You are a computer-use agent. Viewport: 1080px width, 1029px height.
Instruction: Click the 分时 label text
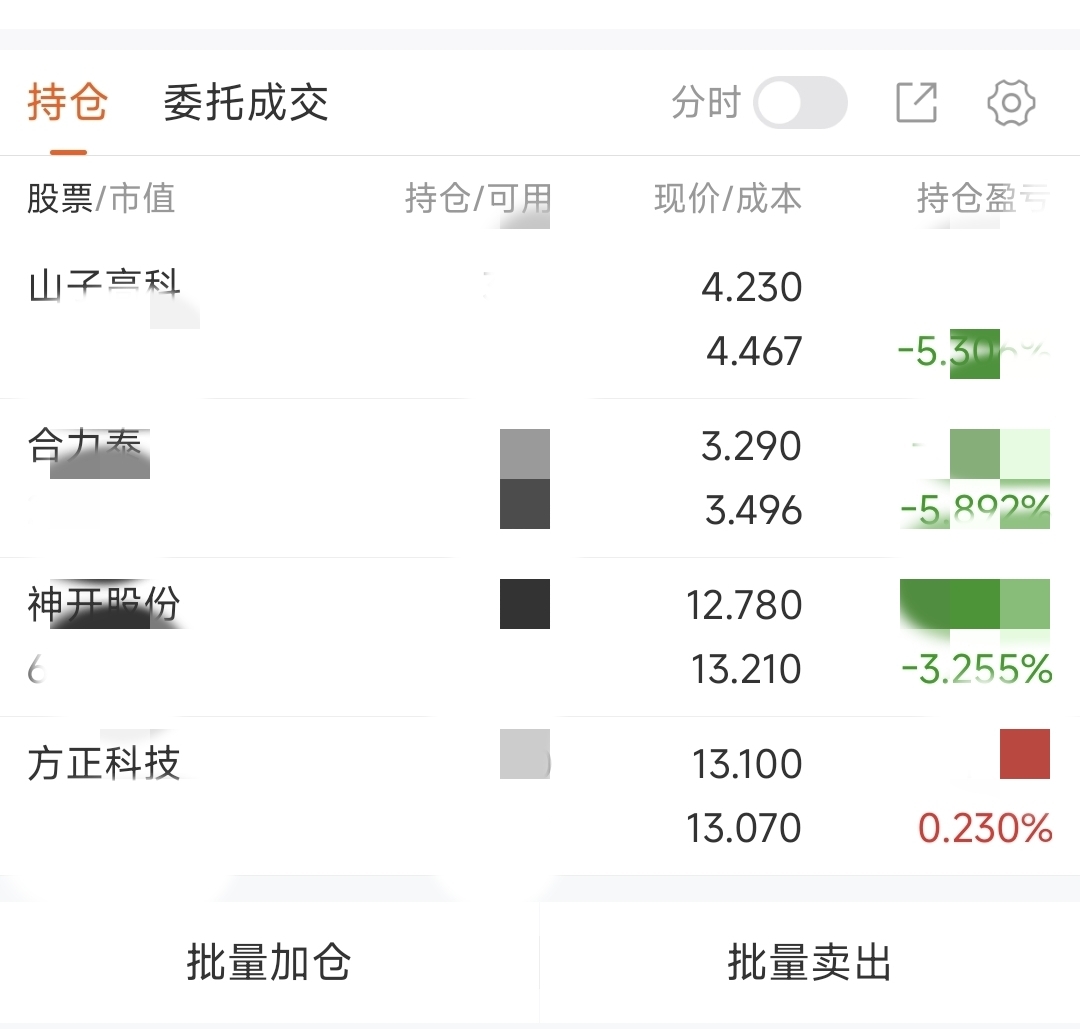[706, 103]
